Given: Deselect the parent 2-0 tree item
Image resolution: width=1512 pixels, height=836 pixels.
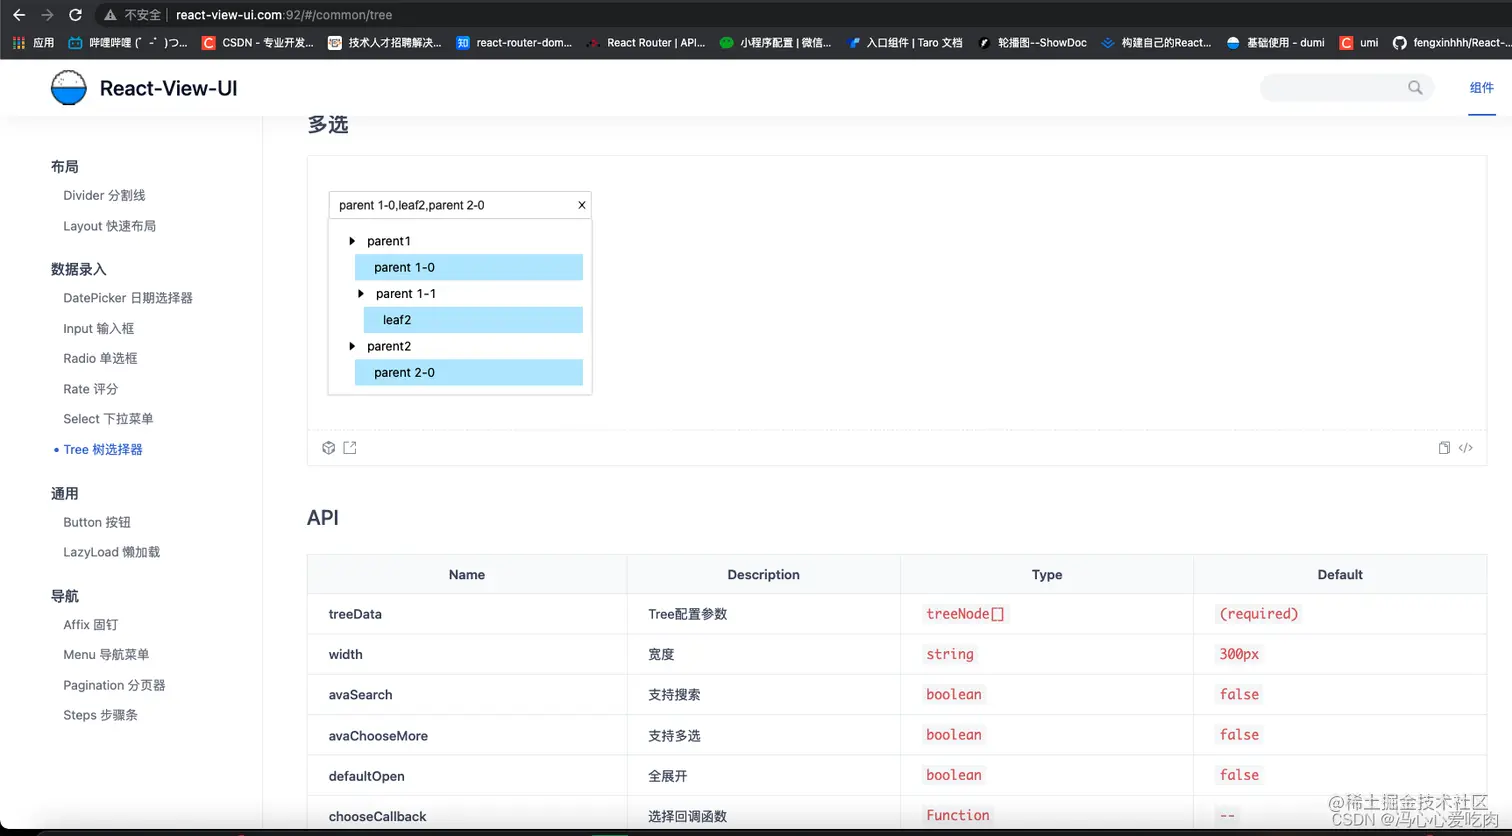Looking at the screenshot, I should pyautogui.click(x=469, y=372).
